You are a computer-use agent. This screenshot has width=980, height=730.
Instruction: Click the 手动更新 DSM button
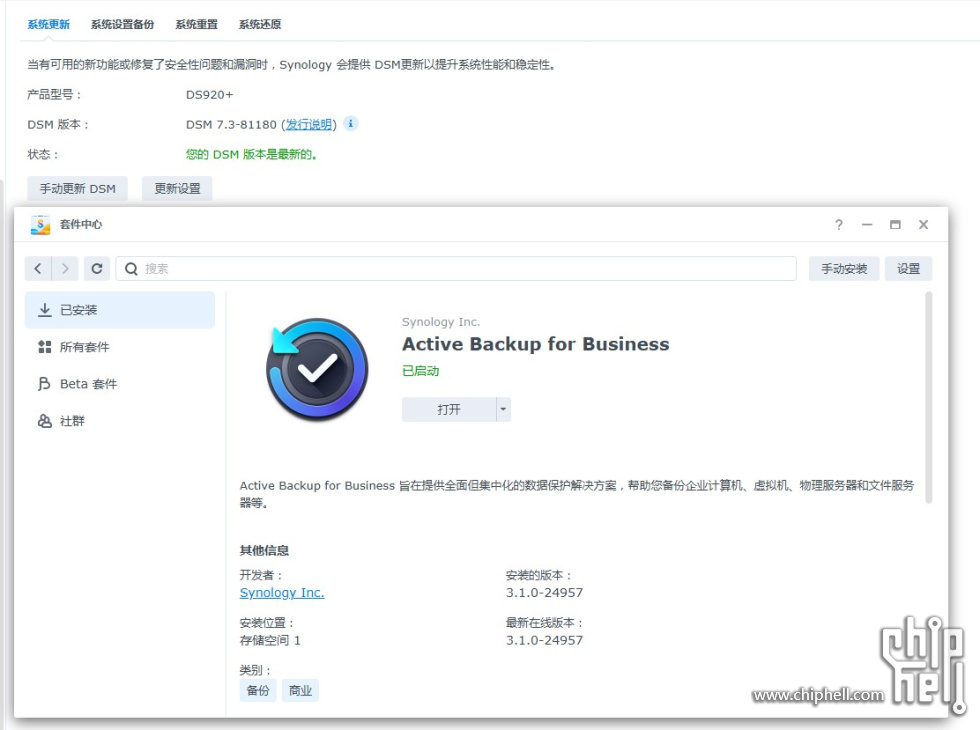(78, 189)
